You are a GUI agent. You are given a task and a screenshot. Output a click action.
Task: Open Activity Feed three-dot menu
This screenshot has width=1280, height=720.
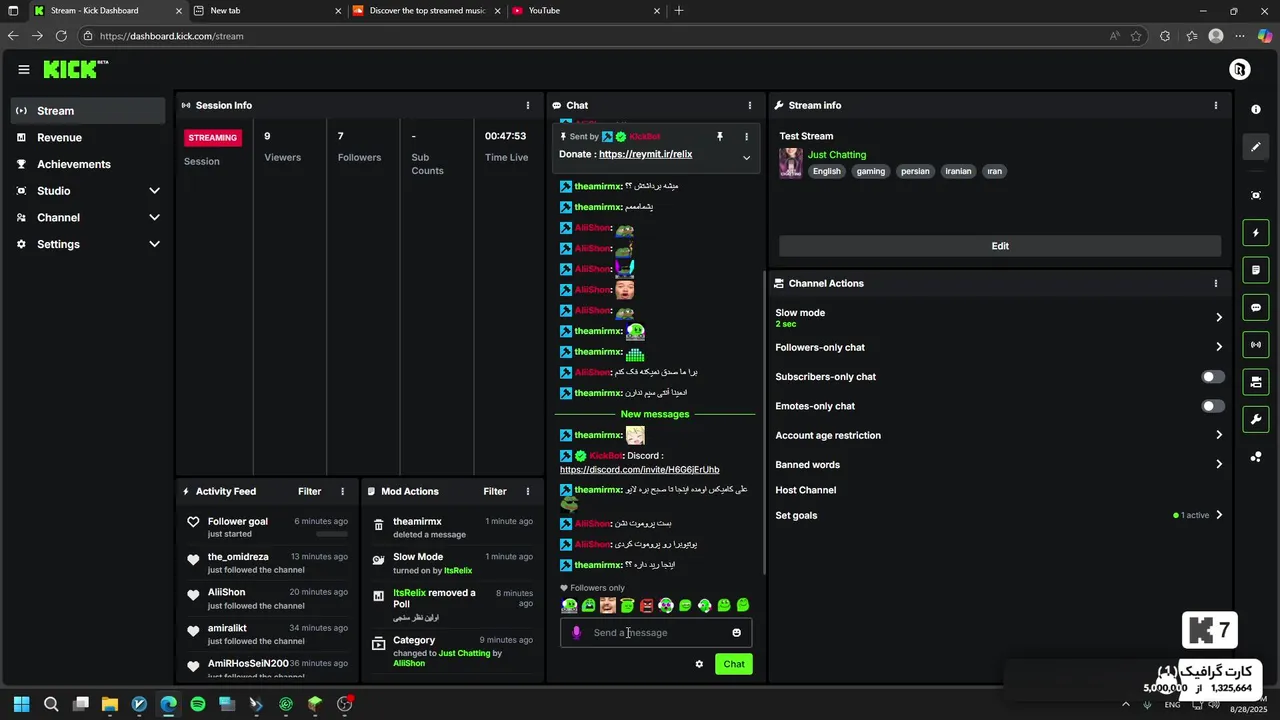[342, 491]
